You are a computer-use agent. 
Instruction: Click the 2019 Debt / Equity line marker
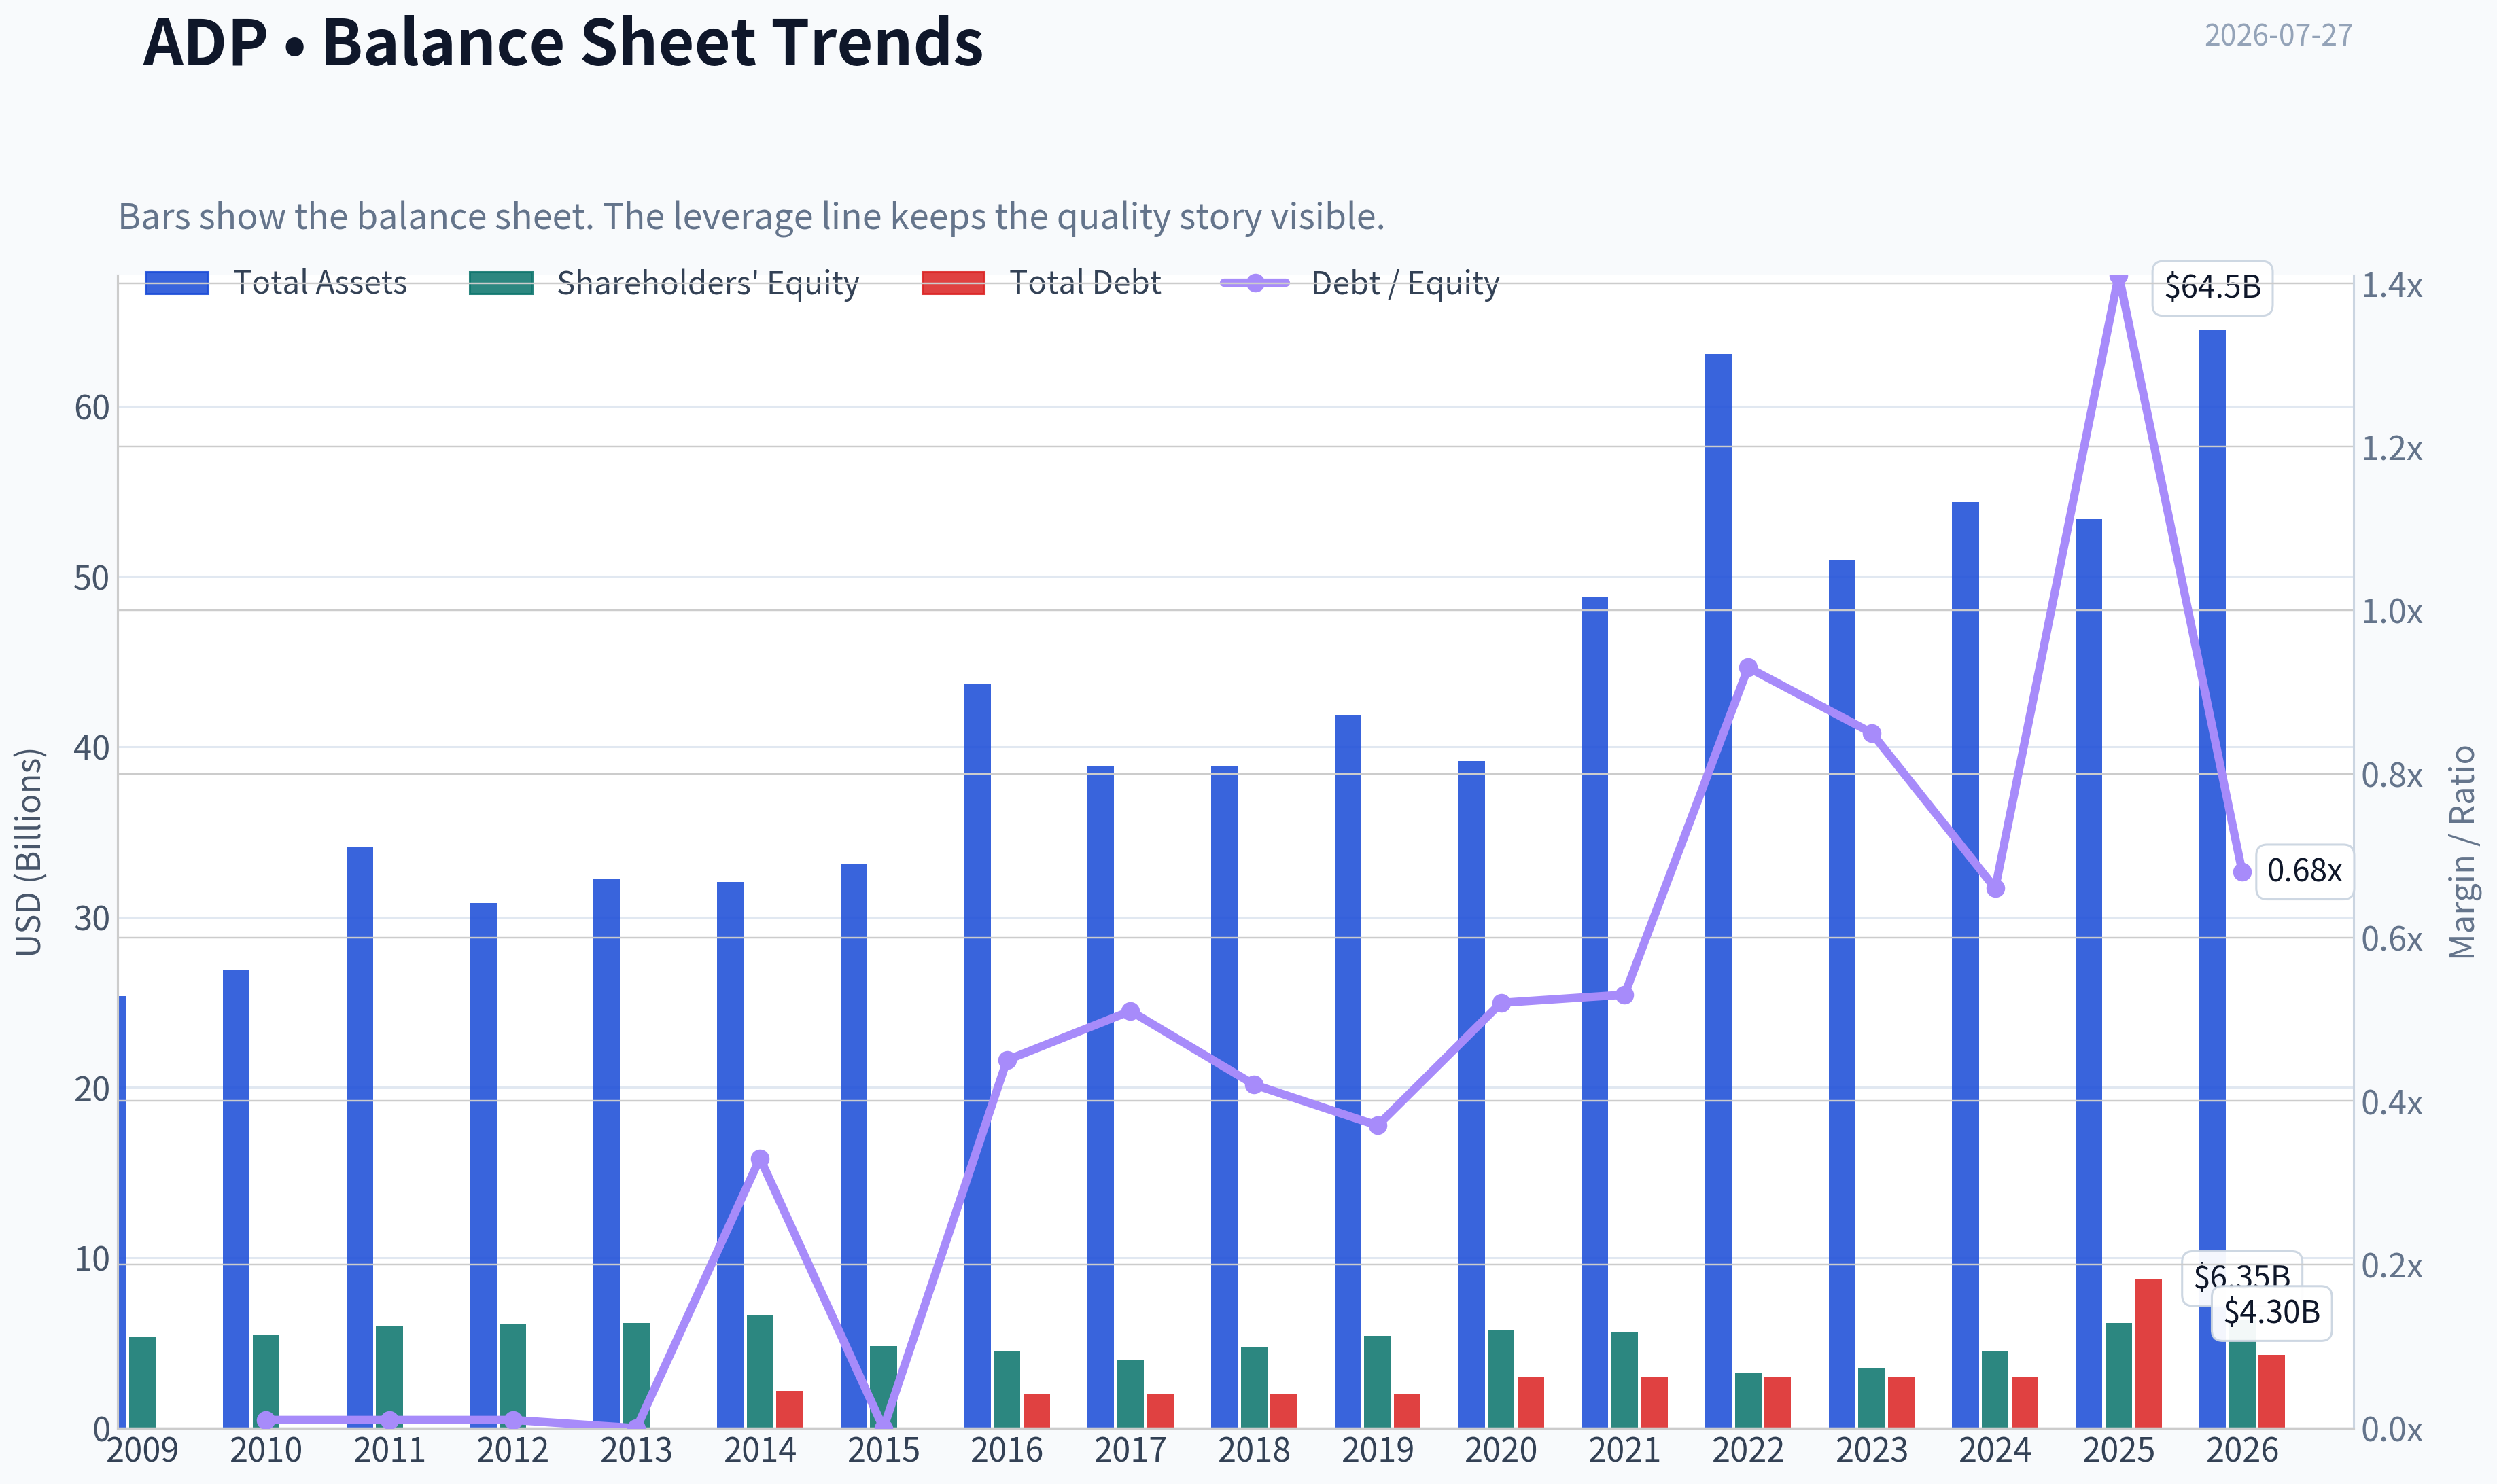(1378, 1126)
